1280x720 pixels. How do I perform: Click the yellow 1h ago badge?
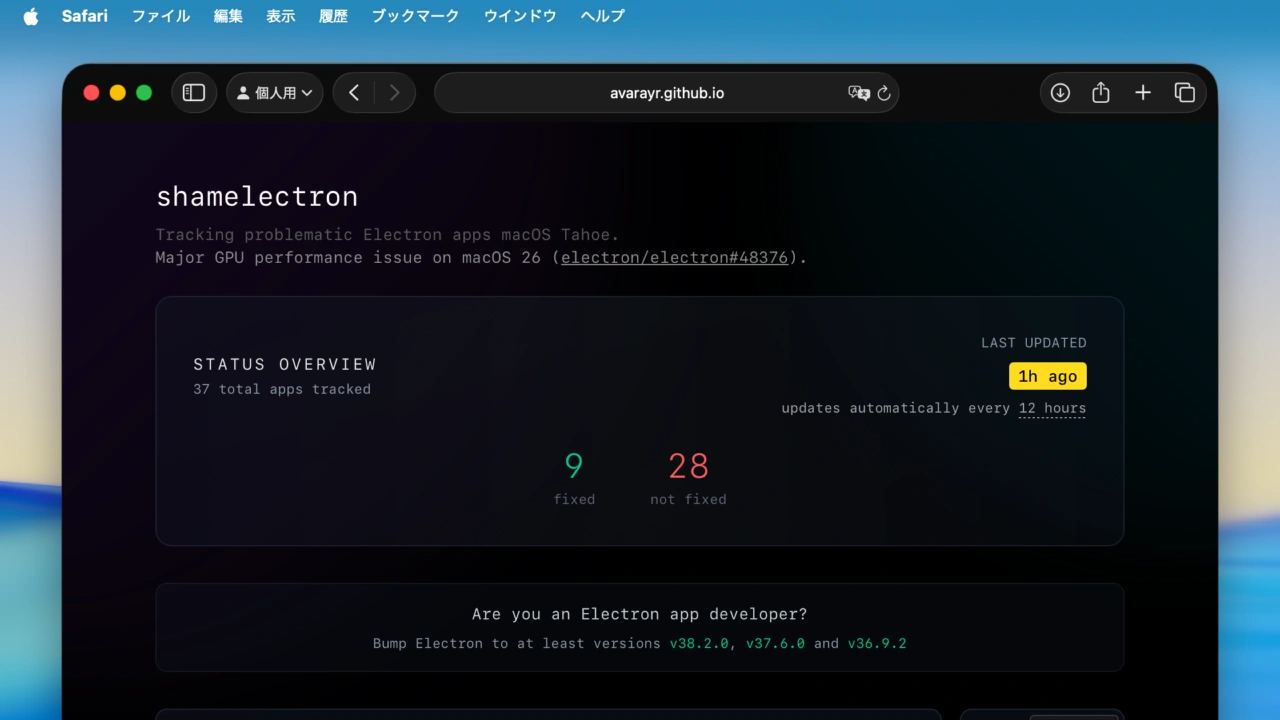(1047, 376)
